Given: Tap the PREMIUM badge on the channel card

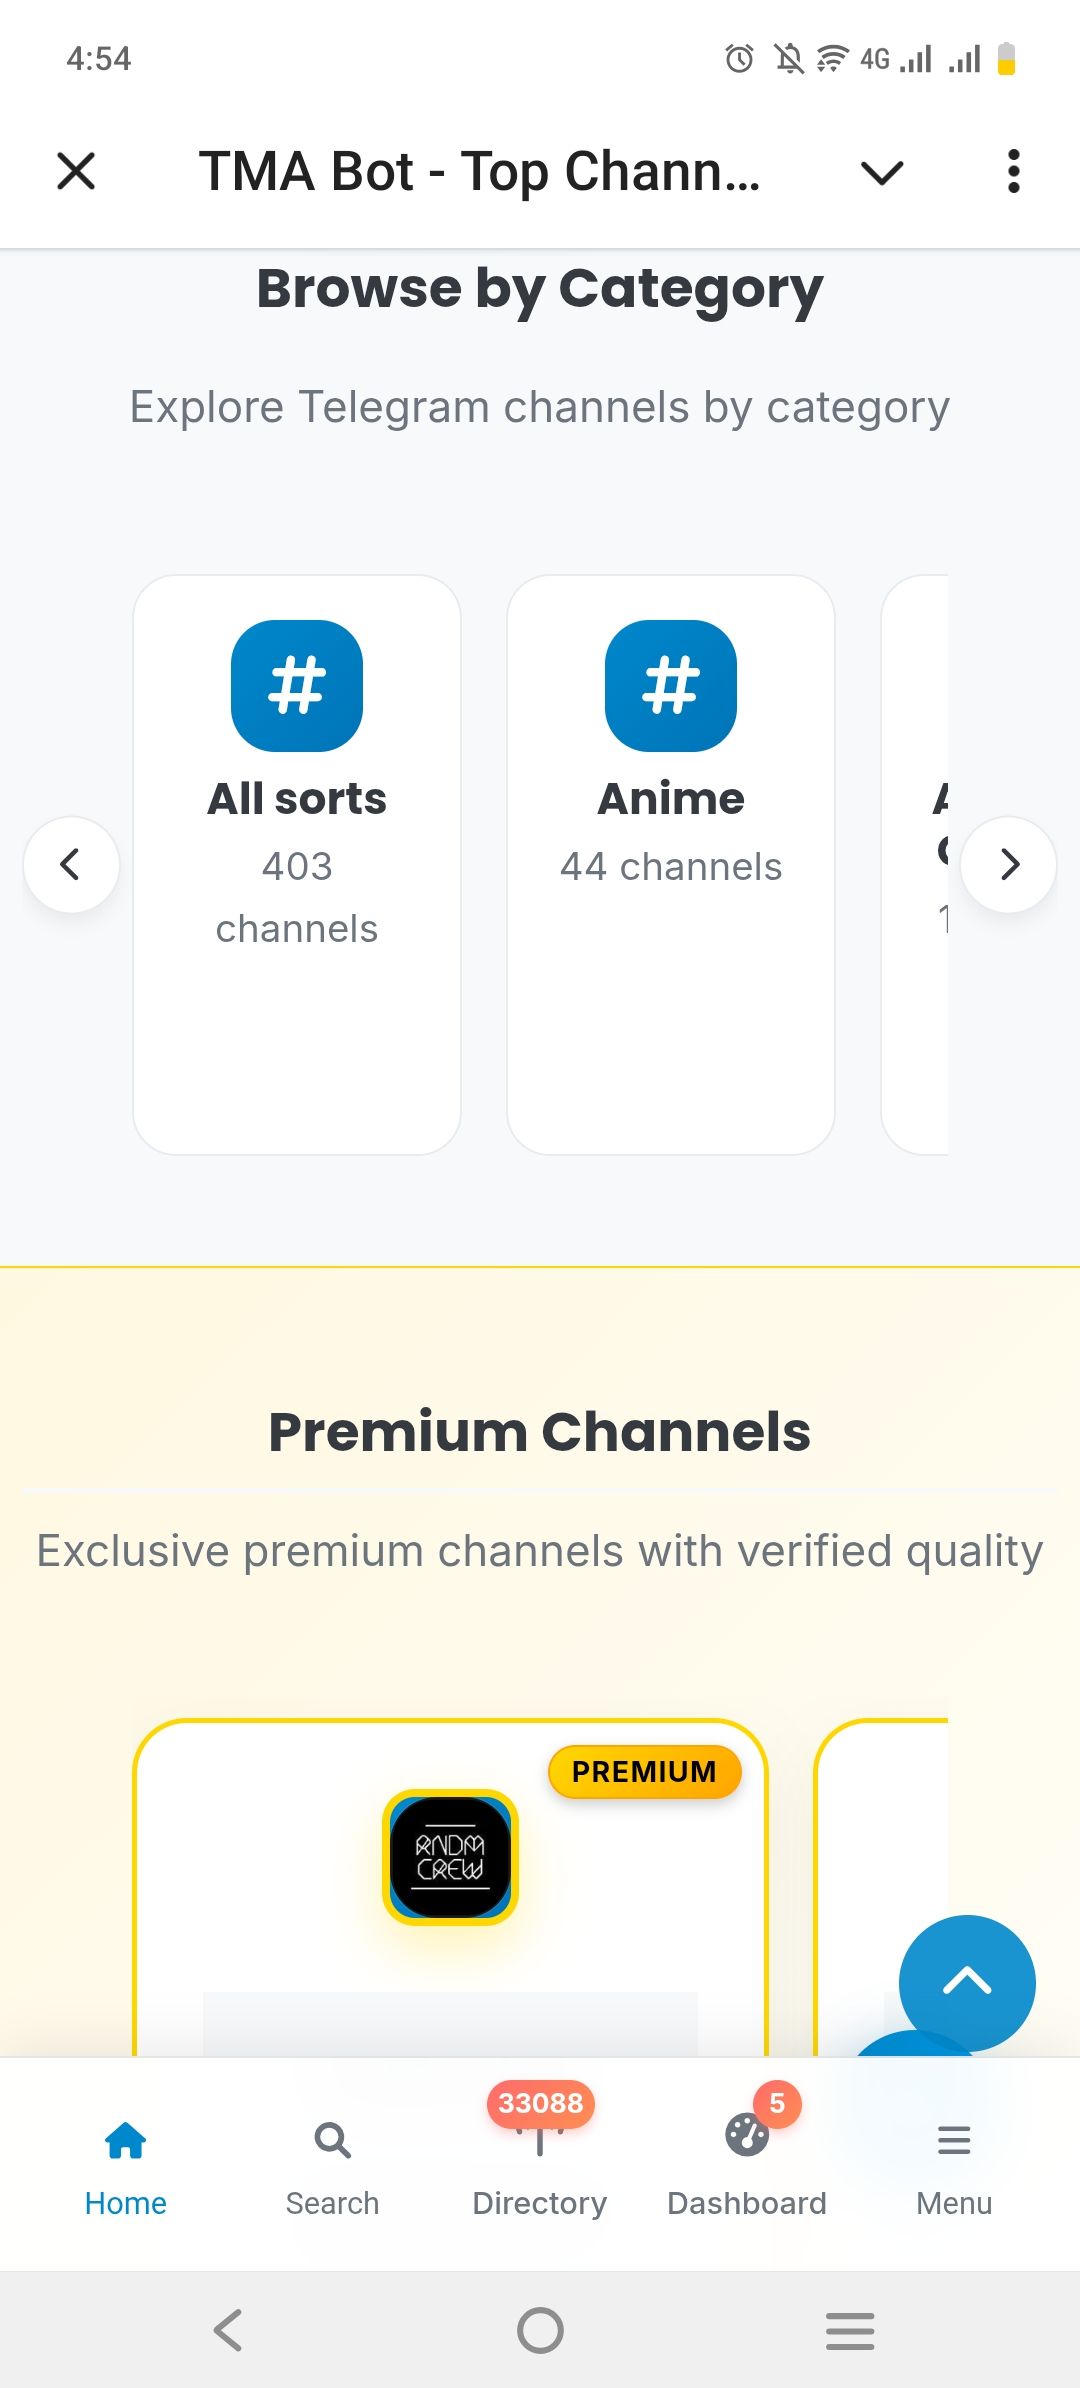Looking at the screenshot, I should [645, 1771].
